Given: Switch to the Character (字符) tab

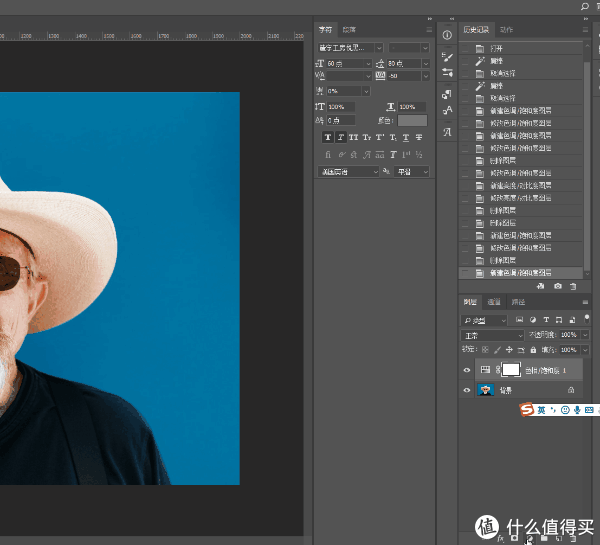Looking at the screenshot, I should tap(326, 29).
